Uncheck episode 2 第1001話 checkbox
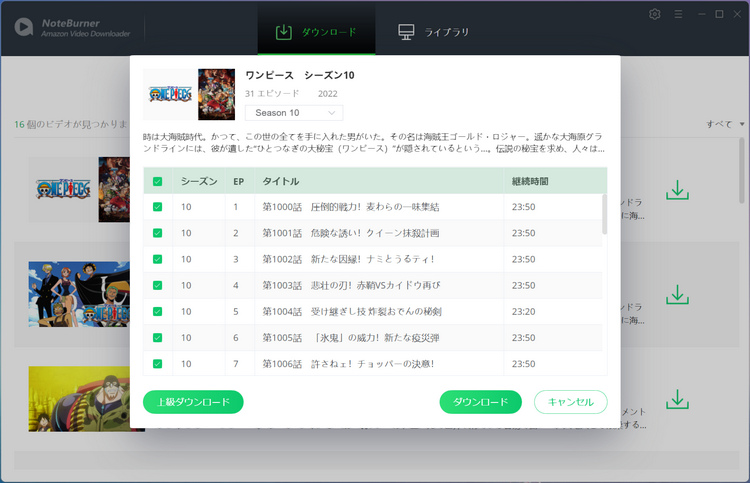 pos(157,233)
